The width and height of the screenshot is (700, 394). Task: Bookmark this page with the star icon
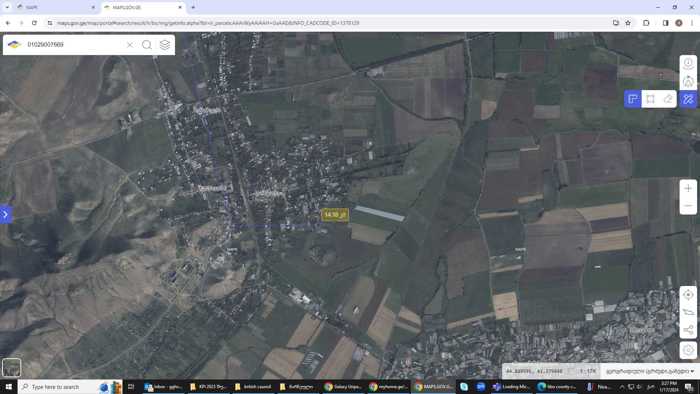pos(628,23)
